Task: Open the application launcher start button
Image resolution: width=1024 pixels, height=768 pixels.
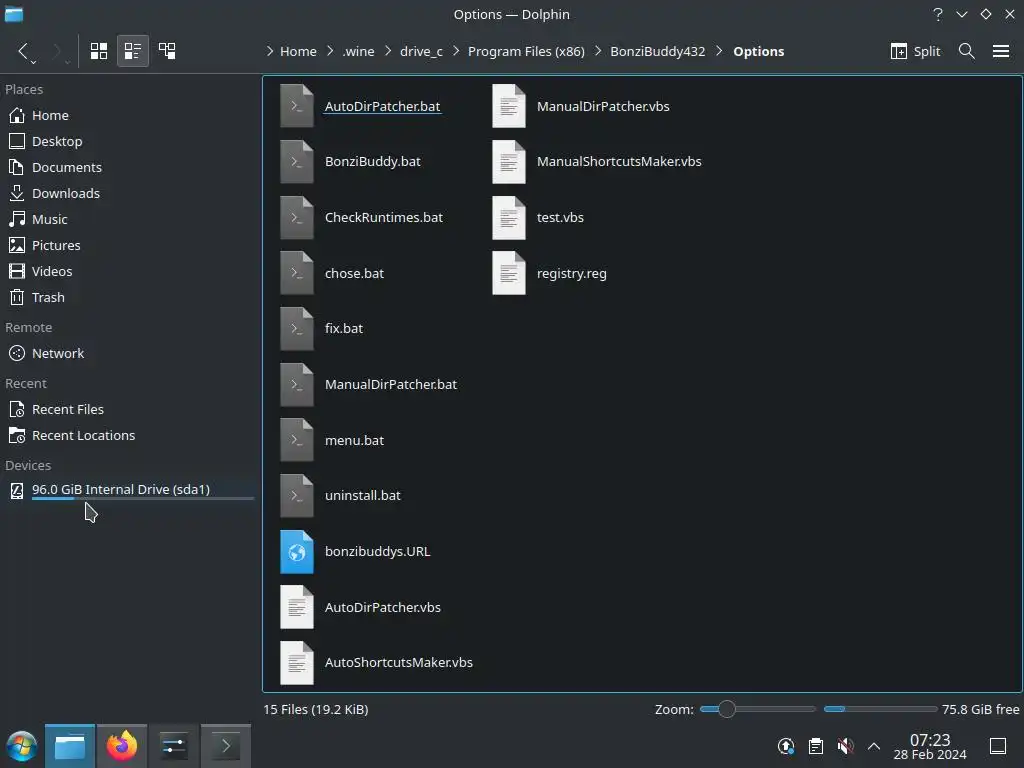Action: click(x=22, y=746)
